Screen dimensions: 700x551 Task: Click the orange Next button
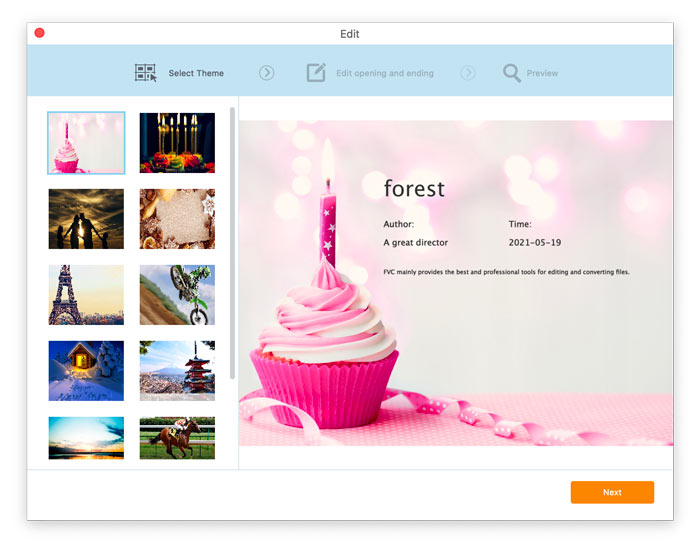[x=612, y=492]
